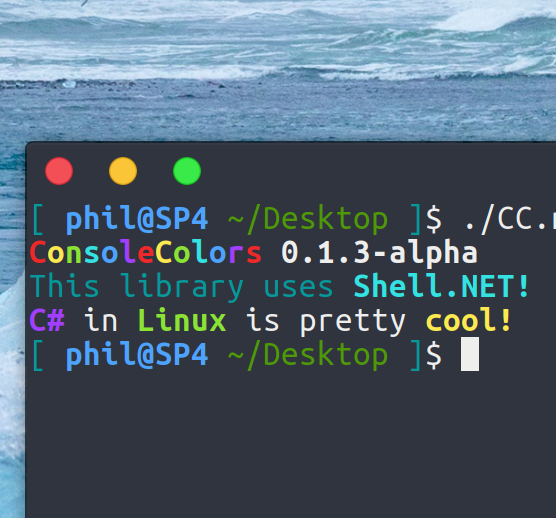Click the rainbow ConsoleColors heading text
The height and width of the screenshot is (518, 556).
pyautogui.click(x=146, y=252)
